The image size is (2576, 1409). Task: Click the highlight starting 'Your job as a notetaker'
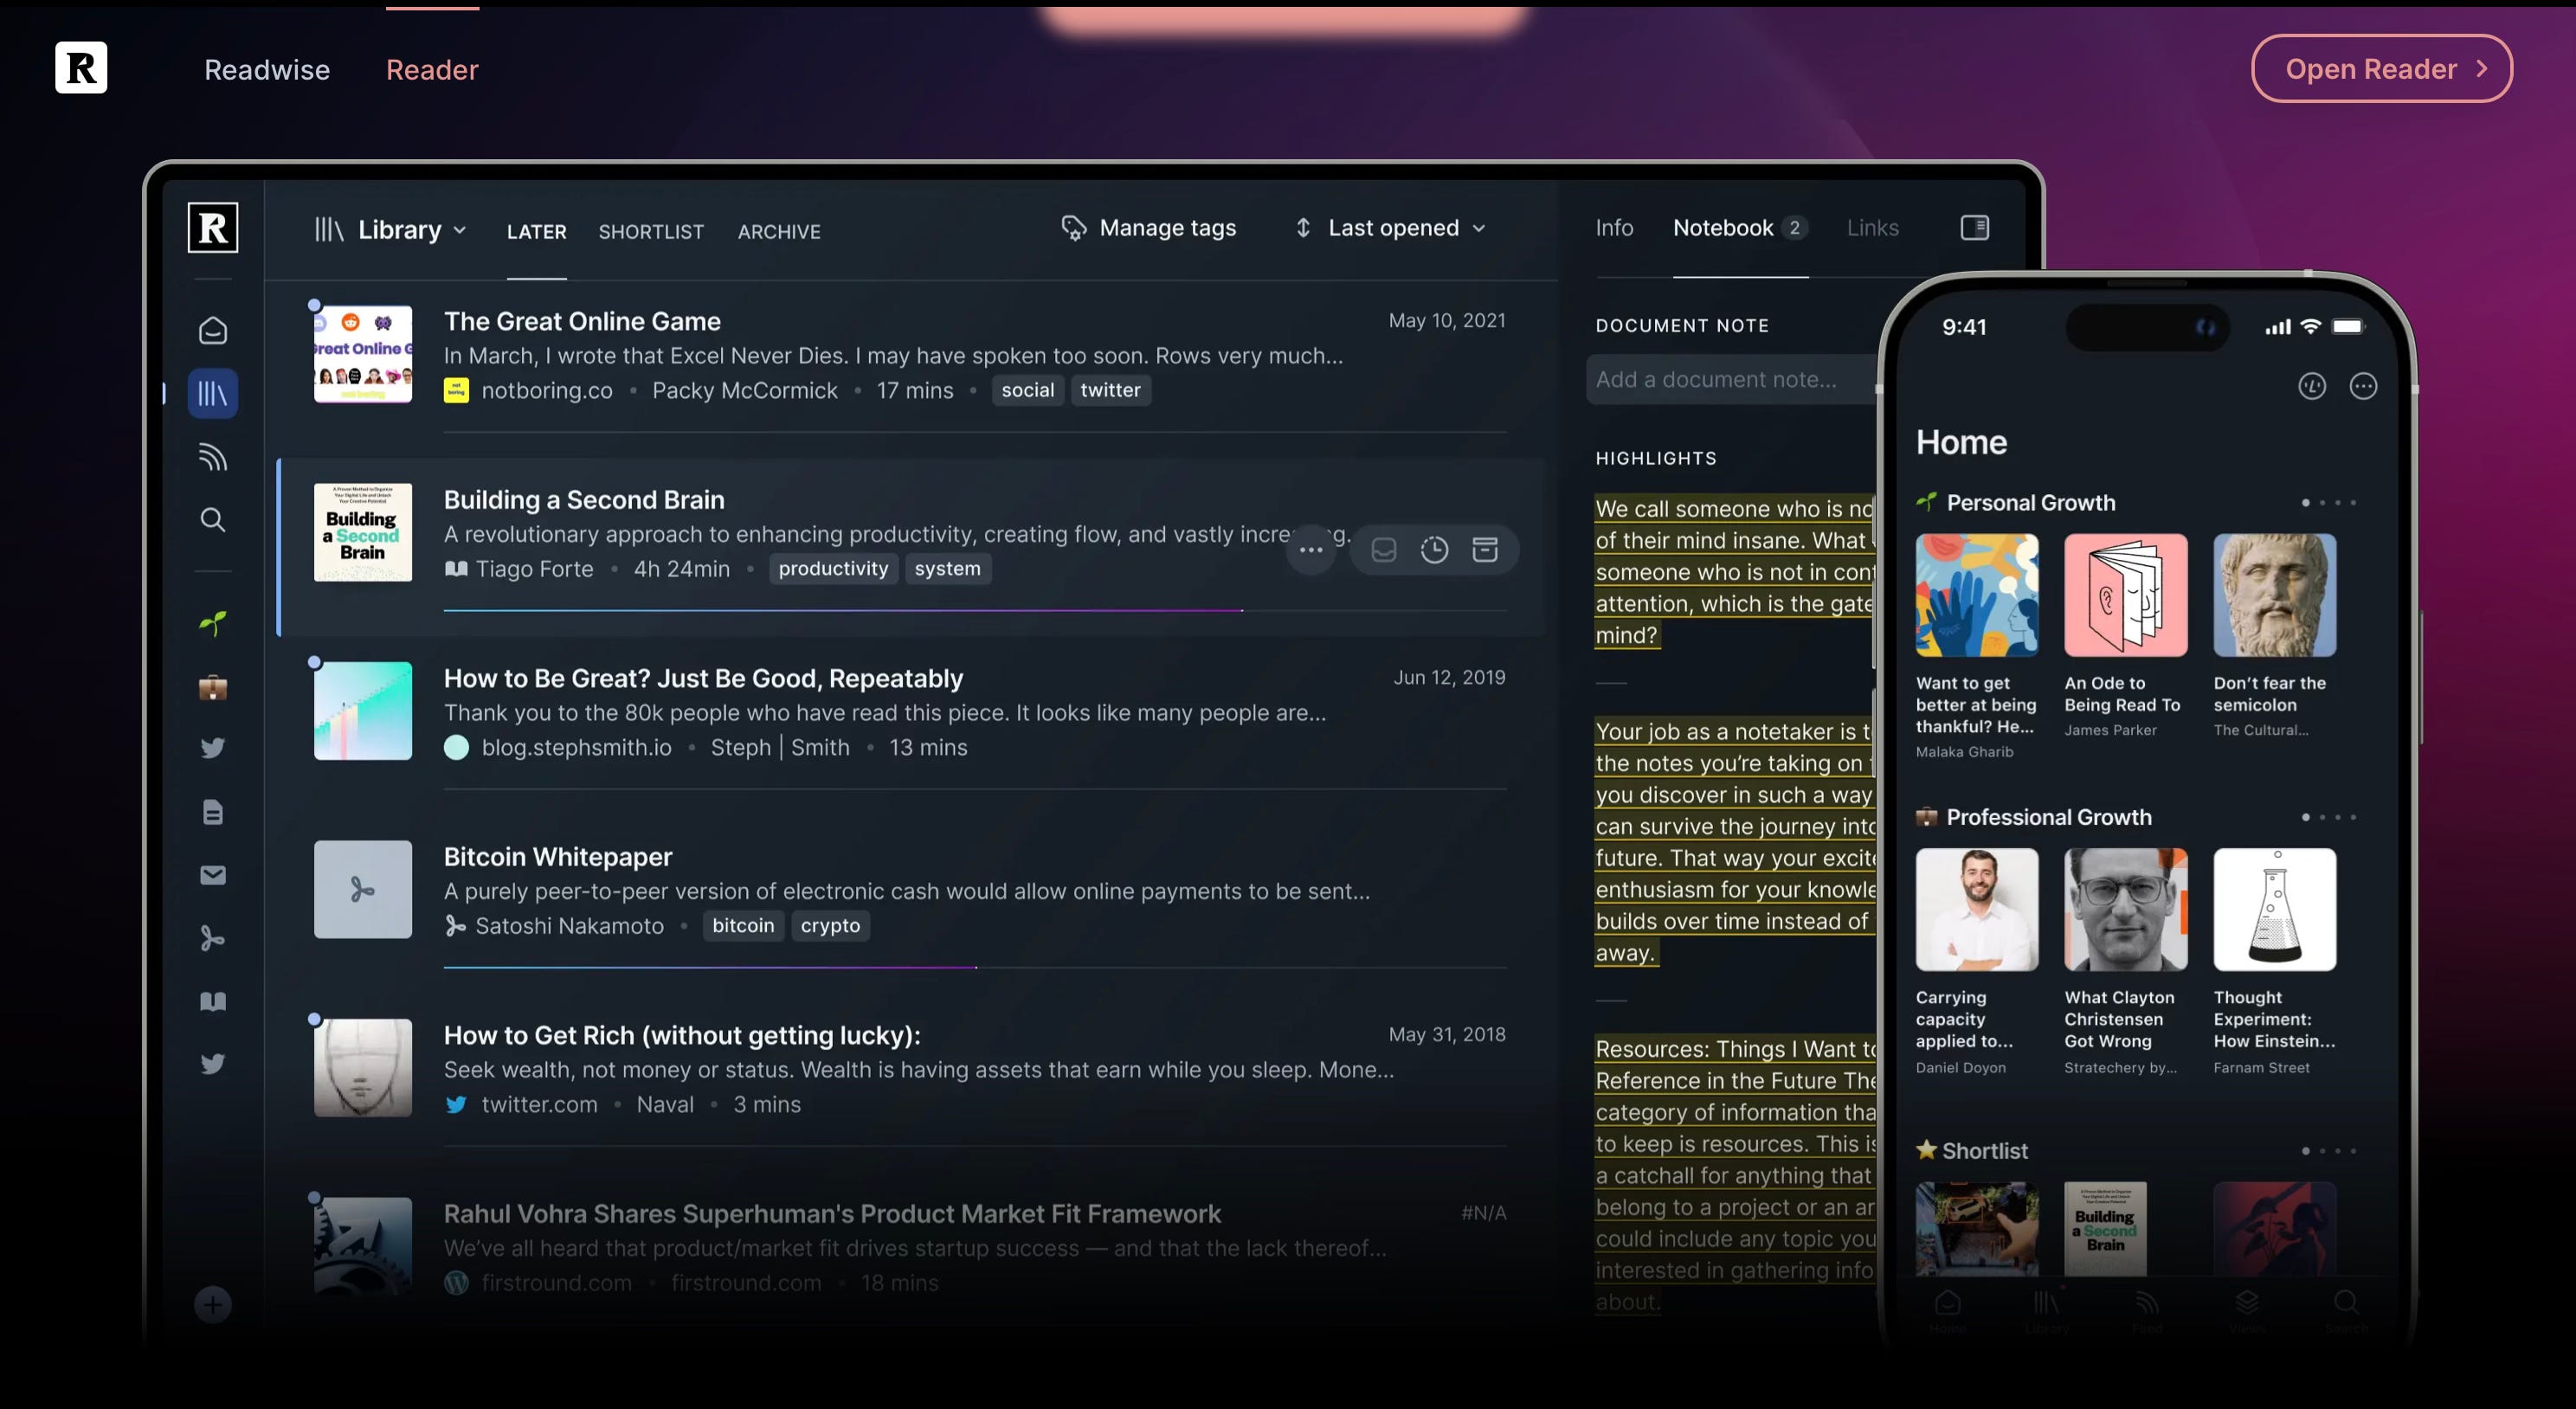(1735, 842)
